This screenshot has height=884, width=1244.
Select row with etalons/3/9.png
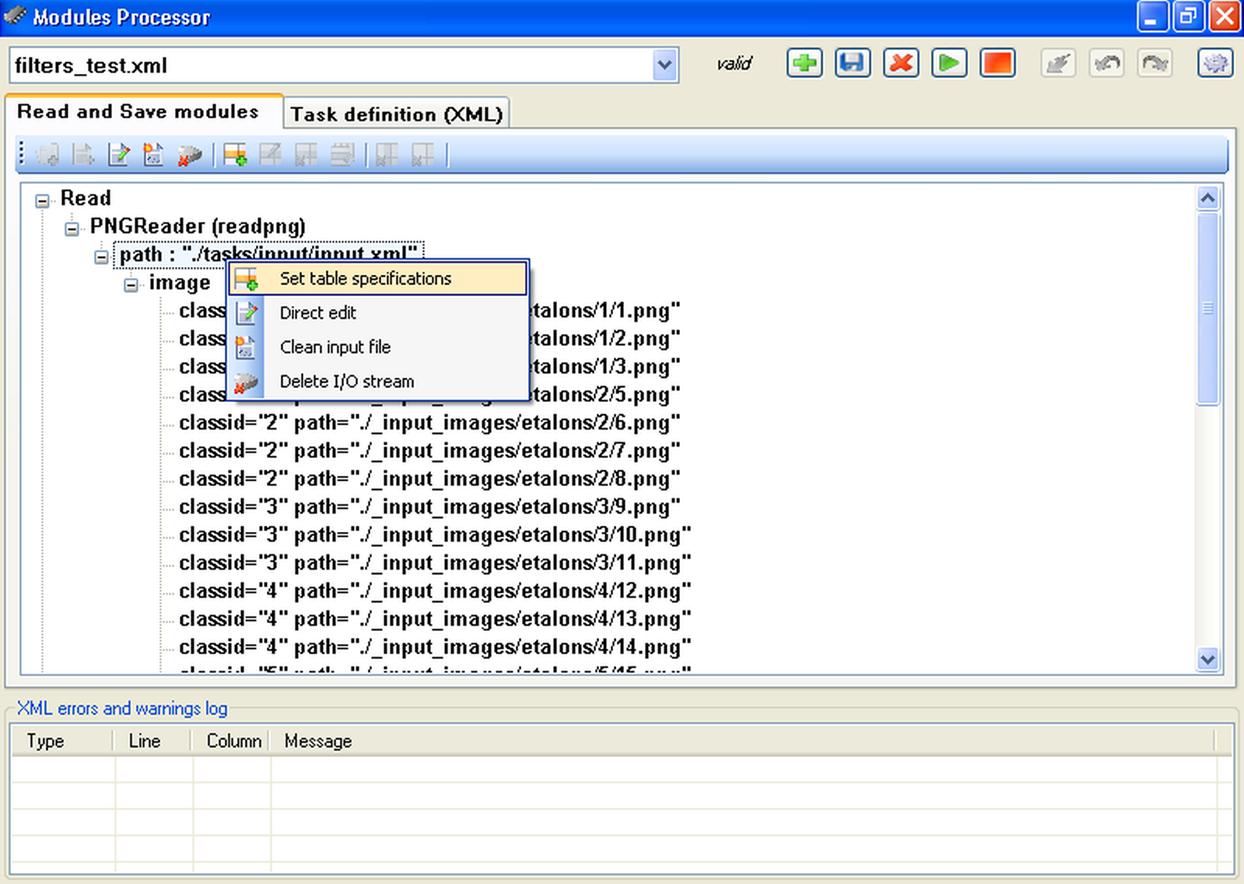point(430,506)
